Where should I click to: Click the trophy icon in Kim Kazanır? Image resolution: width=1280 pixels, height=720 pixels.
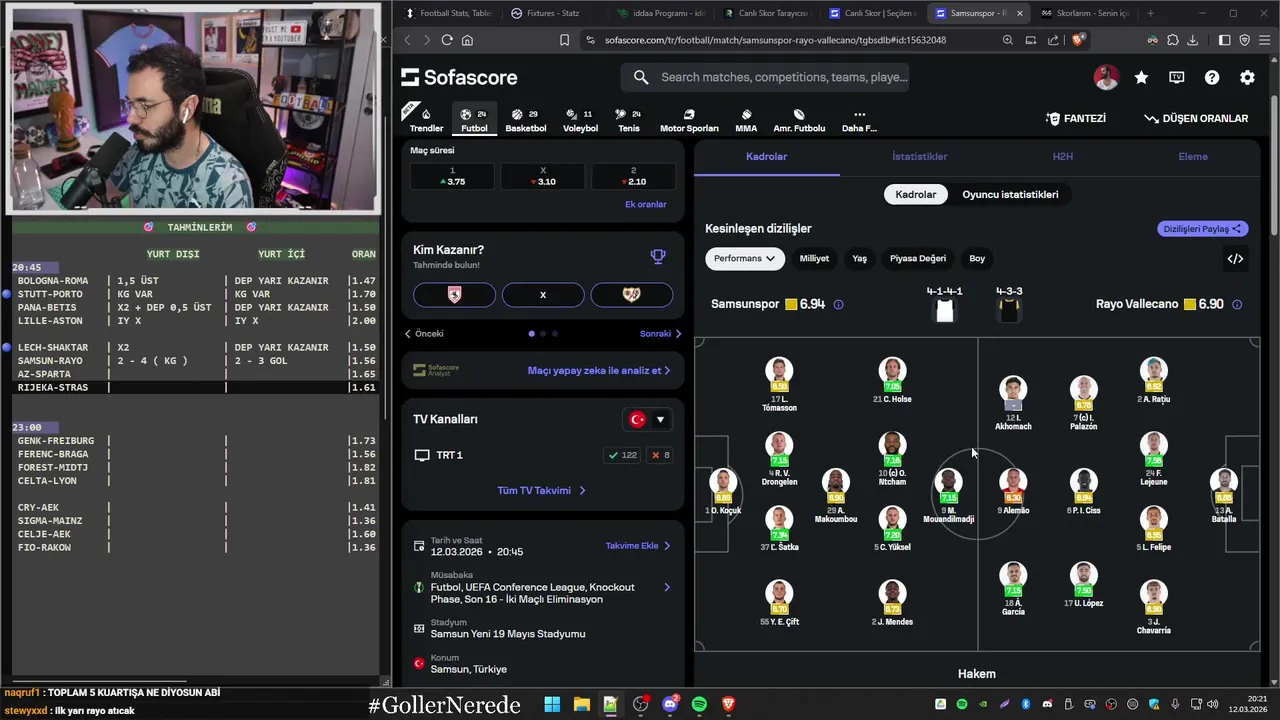[658, 257]
